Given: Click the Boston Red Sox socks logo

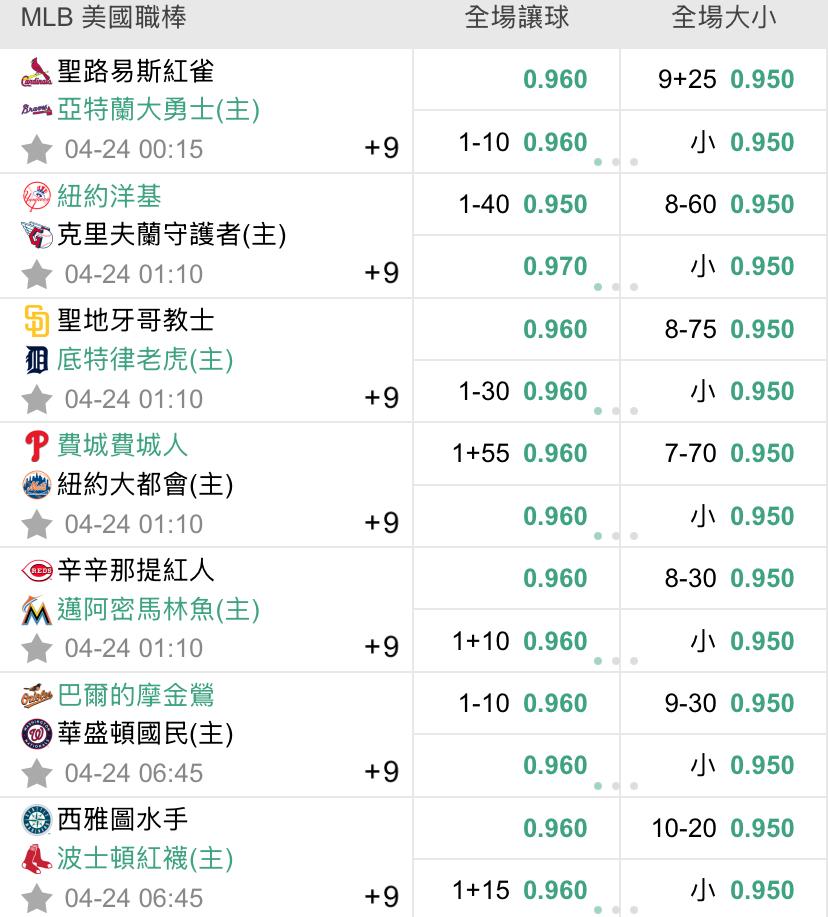Looking at the screenshot, I should pyautogui.click(x=36, y=859).
